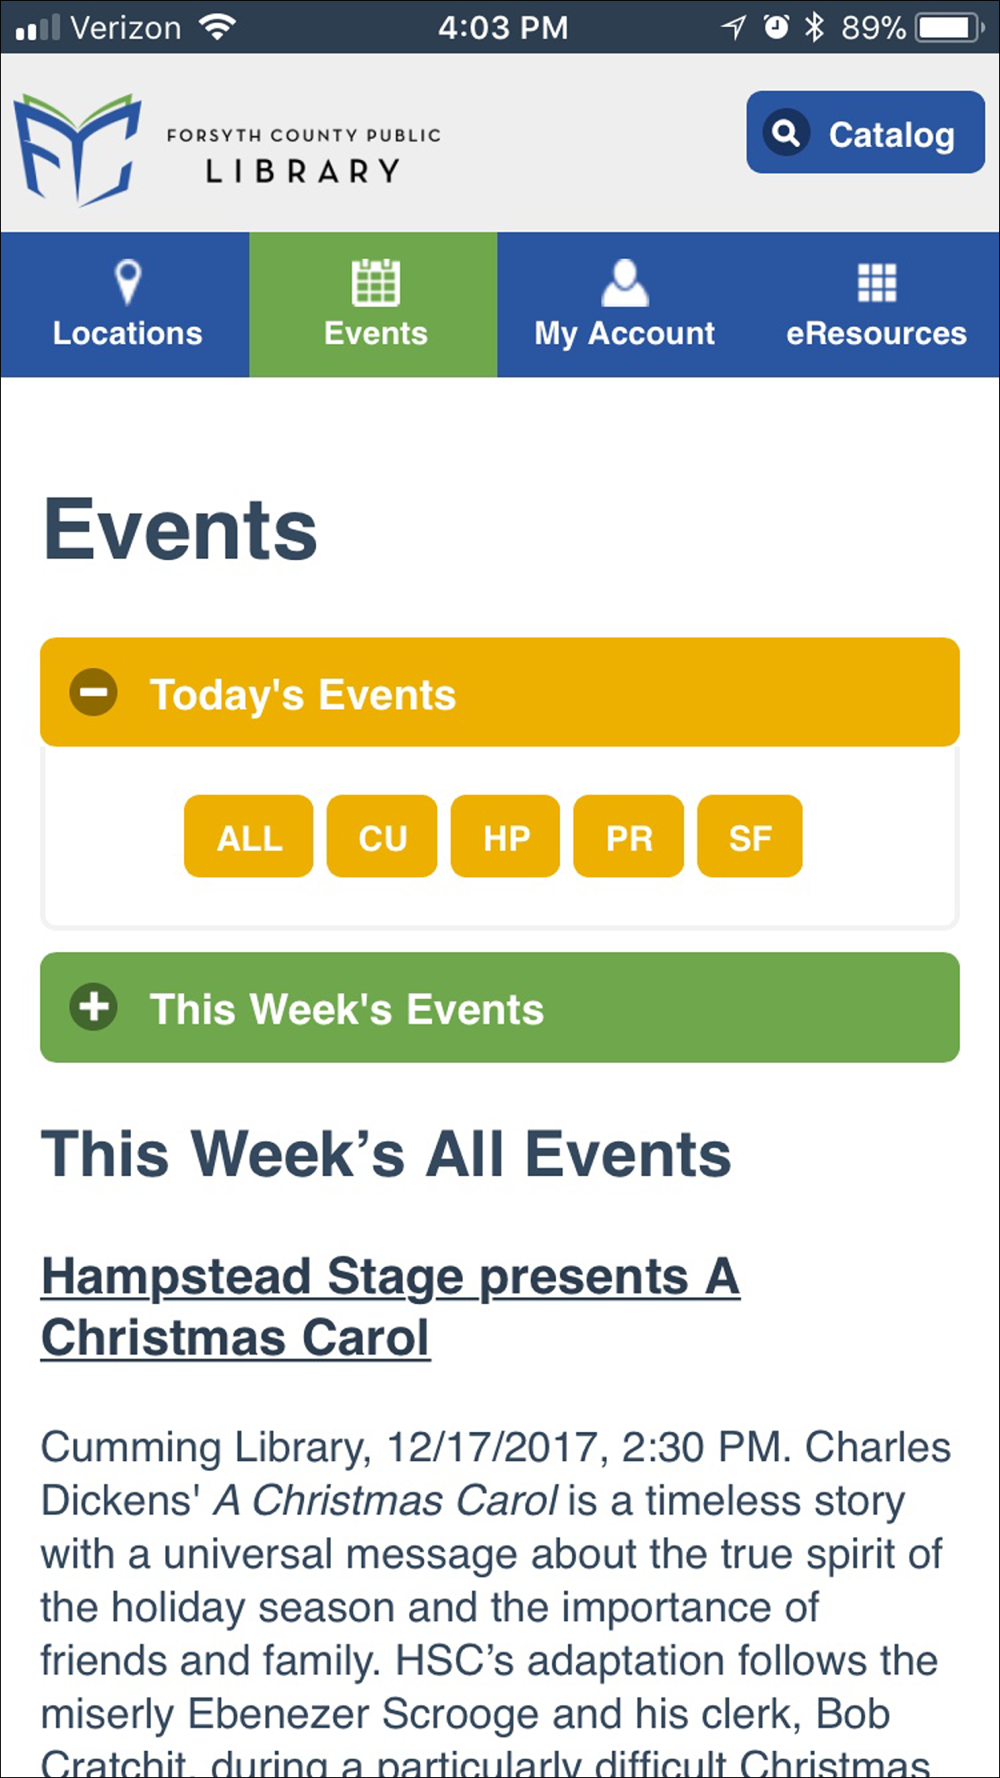Filter today's events by SF branch

[750, 836]
